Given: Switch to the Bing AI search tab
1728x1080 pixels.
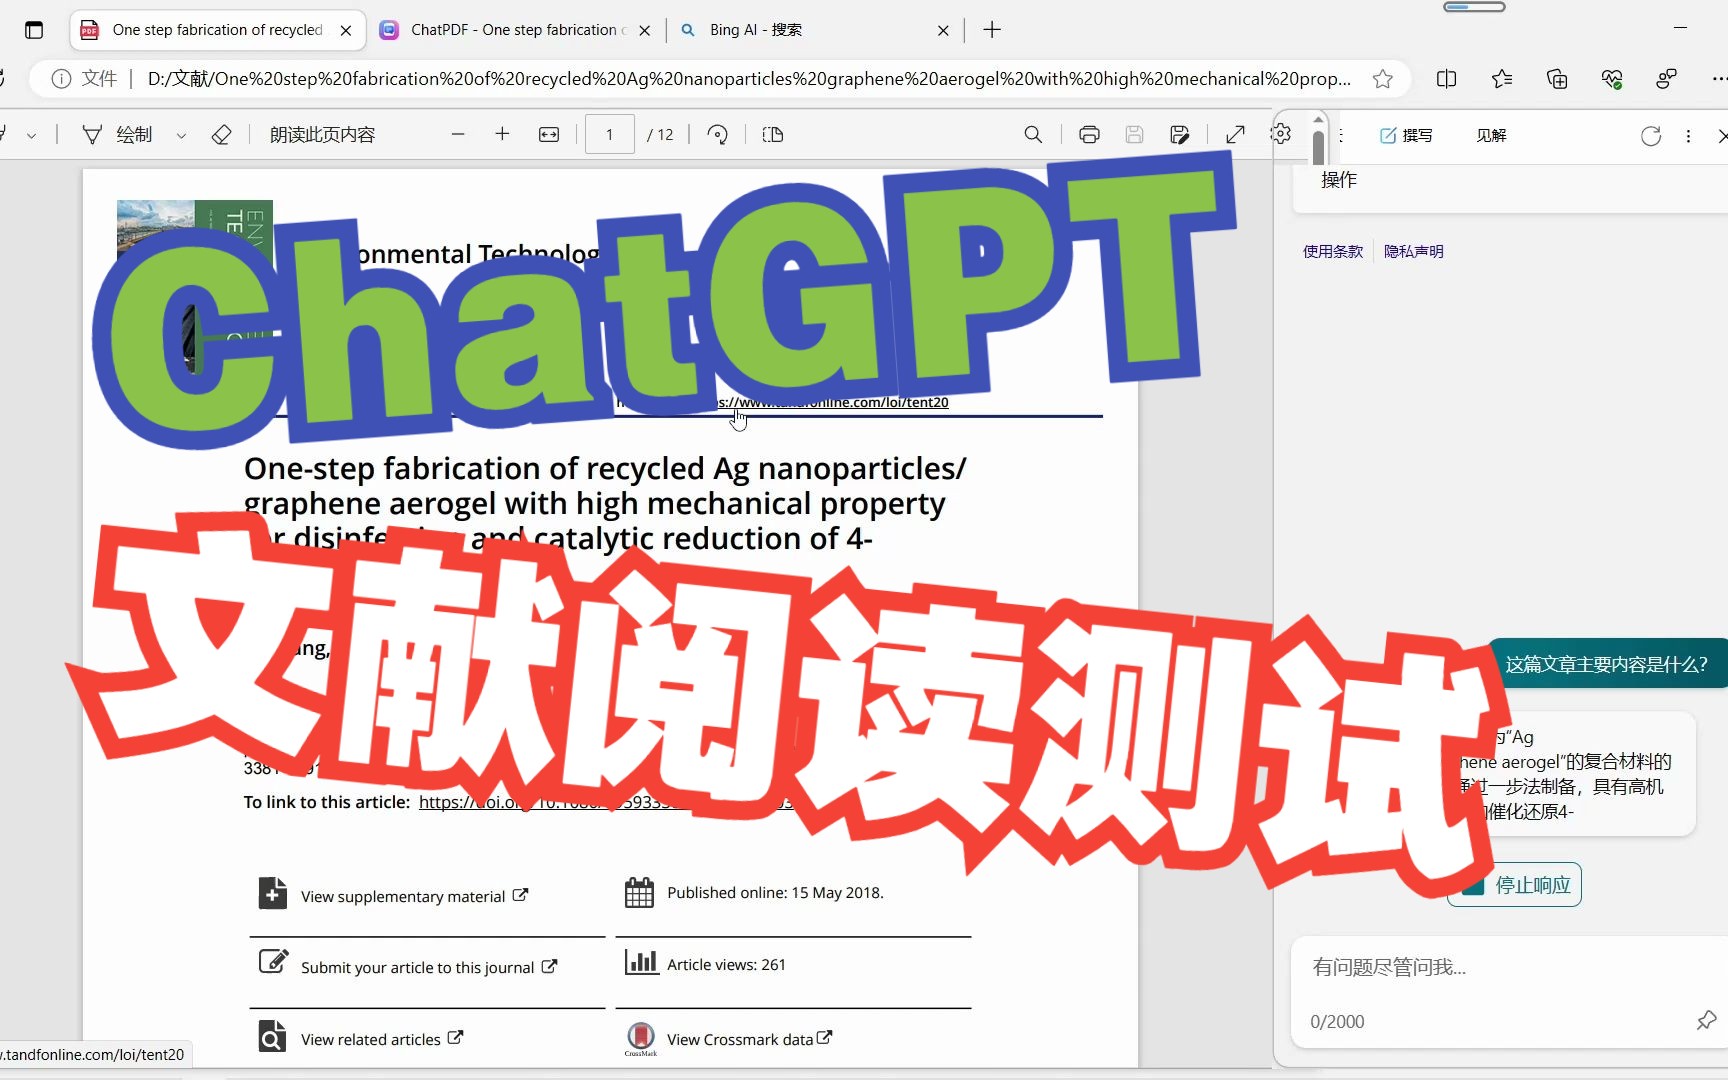Looking at the screenshot, I should (815, 30).
